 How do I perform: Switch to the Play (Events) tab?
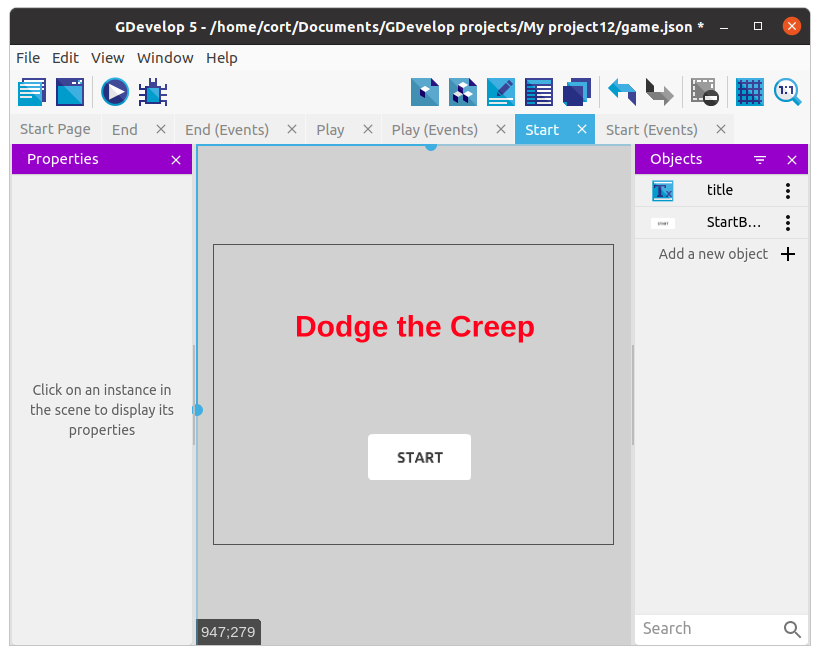pyautogui.click(x=435, y=130)
